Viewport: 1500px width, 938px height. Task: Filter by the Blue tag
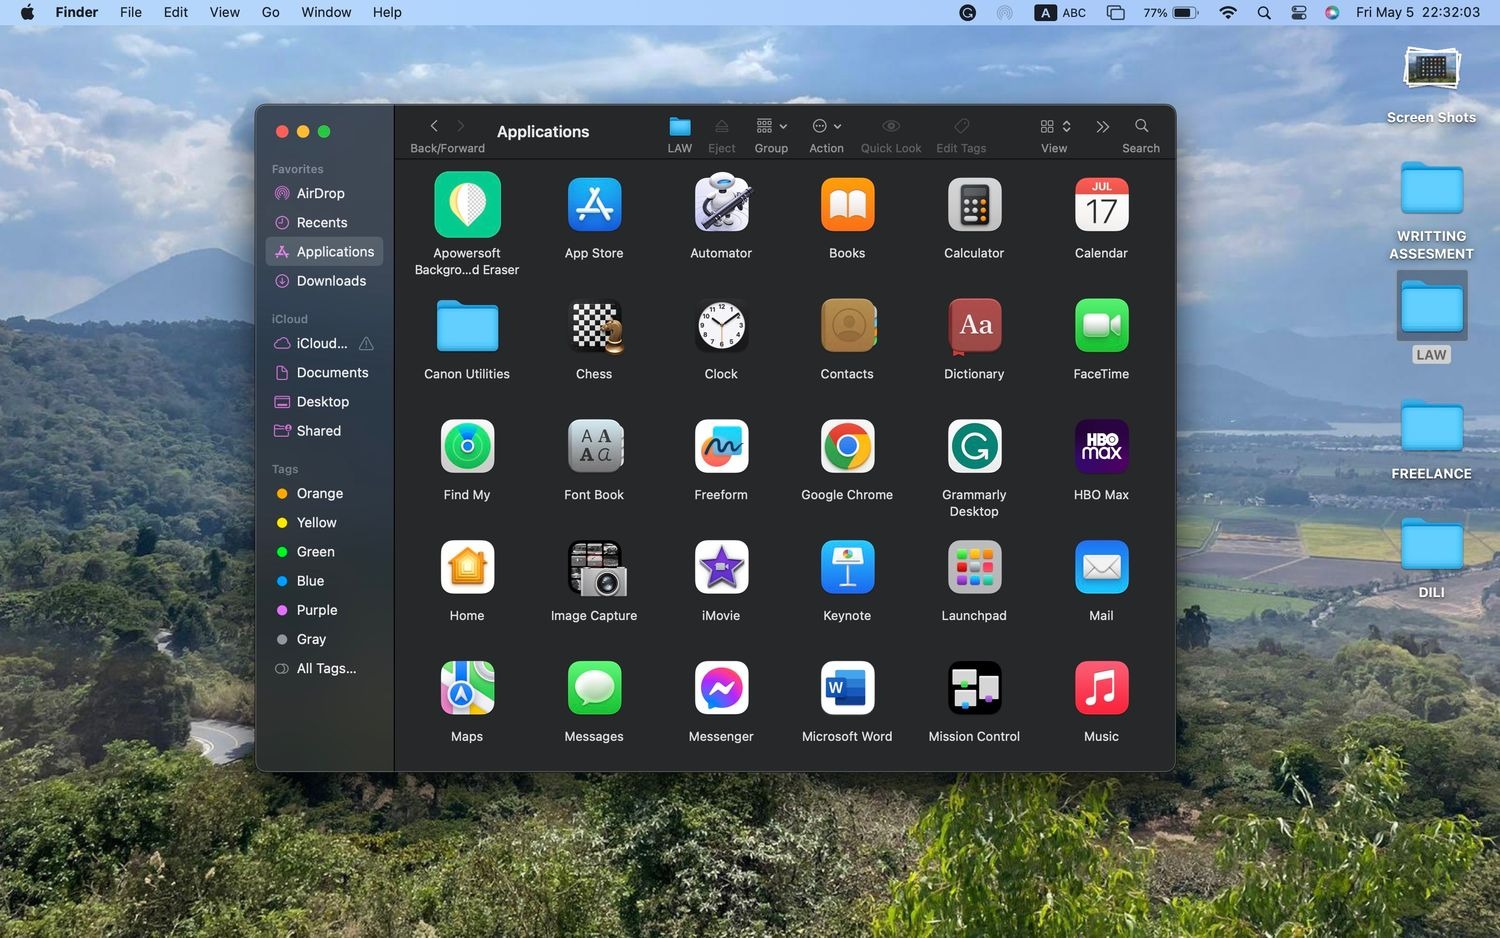tap(324, 581)
